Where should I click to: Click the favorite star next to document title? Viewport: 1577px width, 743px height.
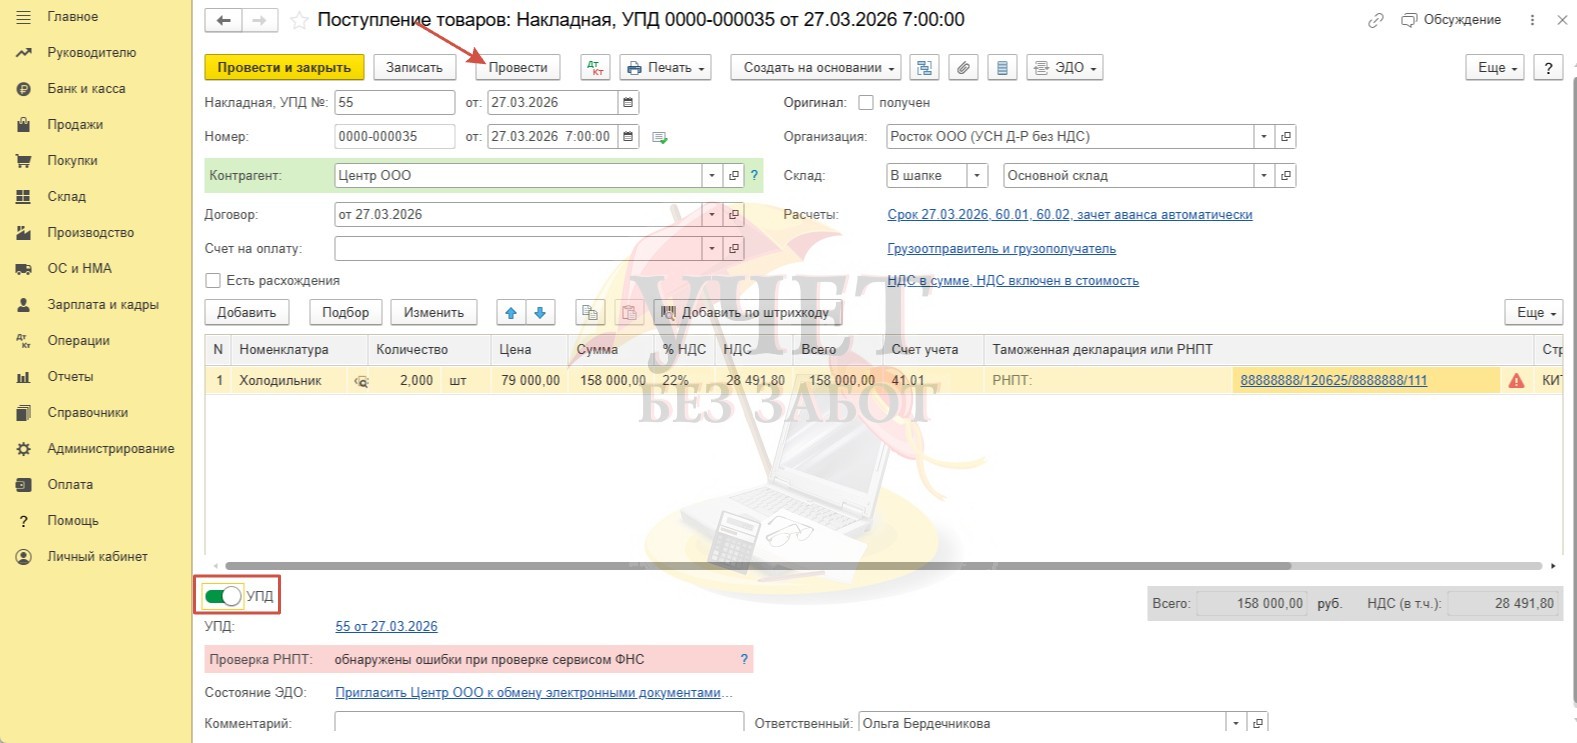coord(299,20)
